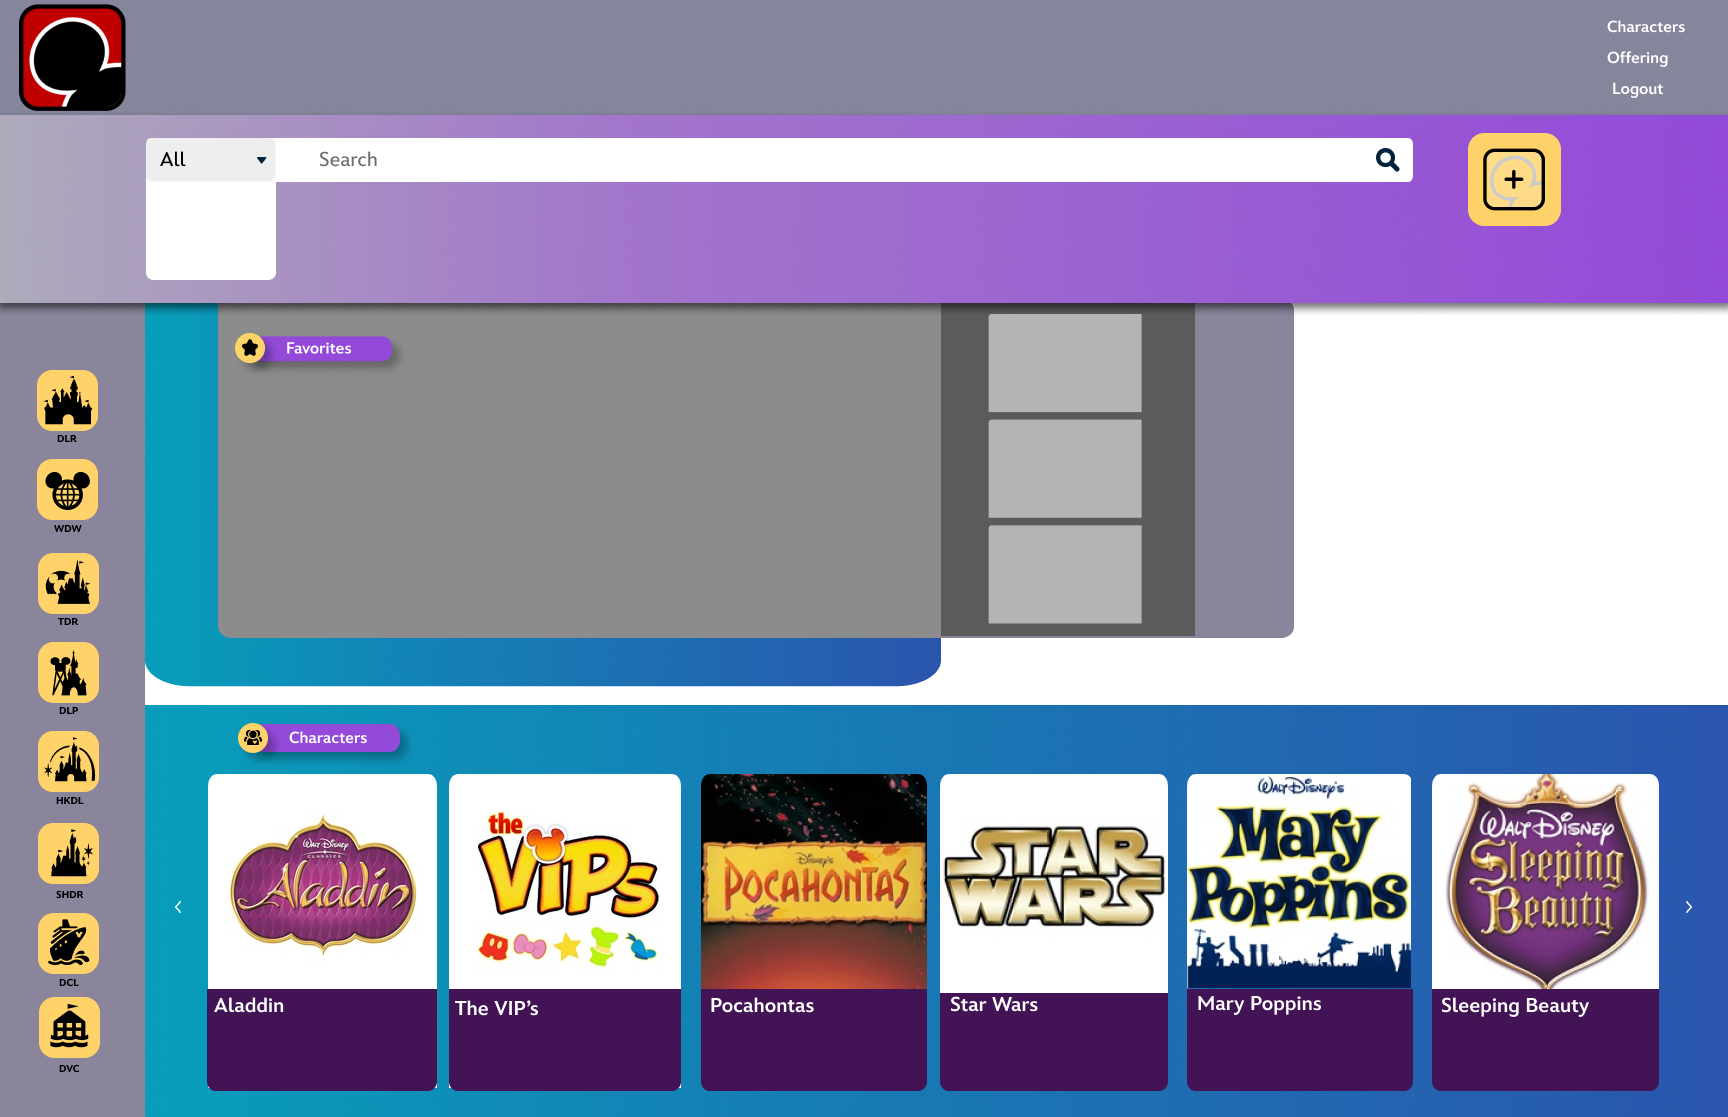The height and width of the screenshot is (1117, 1728).
Task: Click the Favorites star icon
Action: pyautogui.click(x=250, y=348)
